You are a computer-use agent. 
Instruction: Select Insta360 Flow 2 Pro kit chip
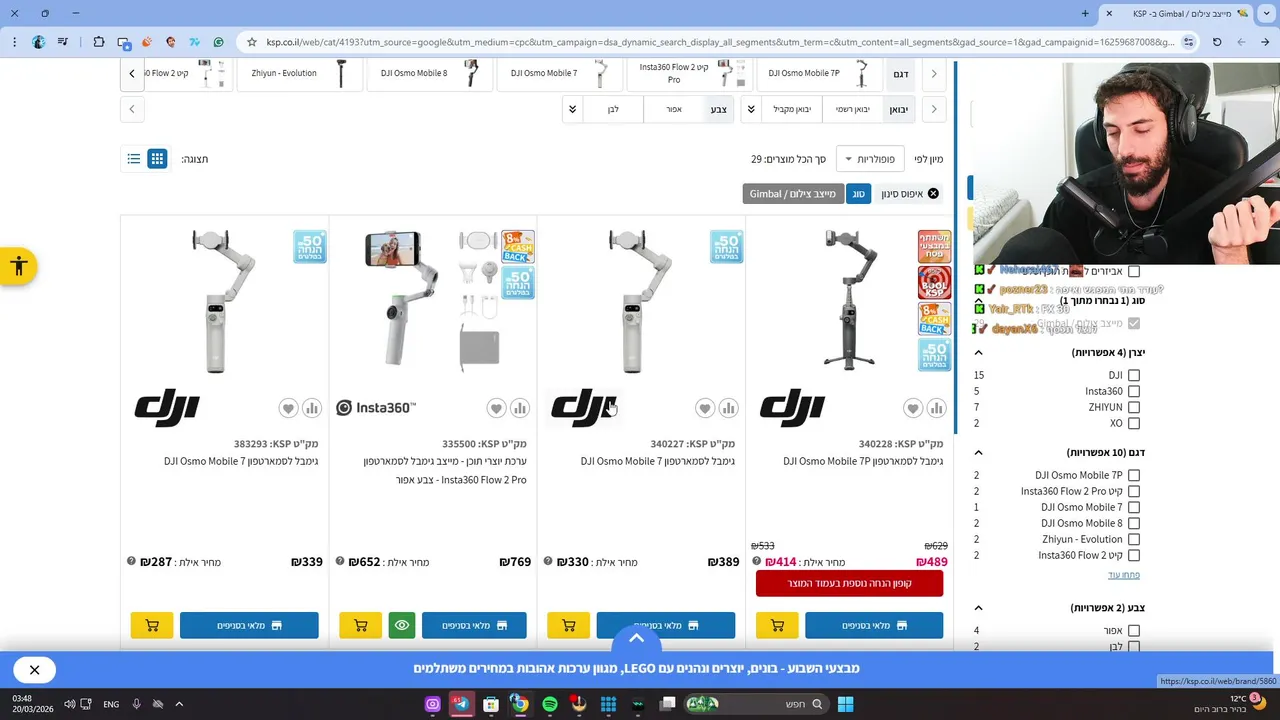[690, 73]
